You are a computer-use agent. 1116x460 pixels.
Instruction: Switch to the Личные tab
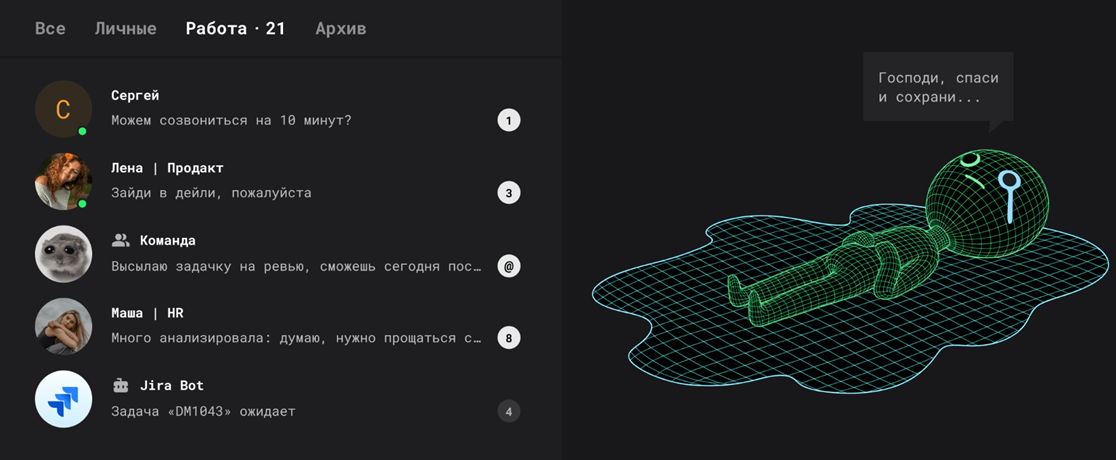point(125,28)
